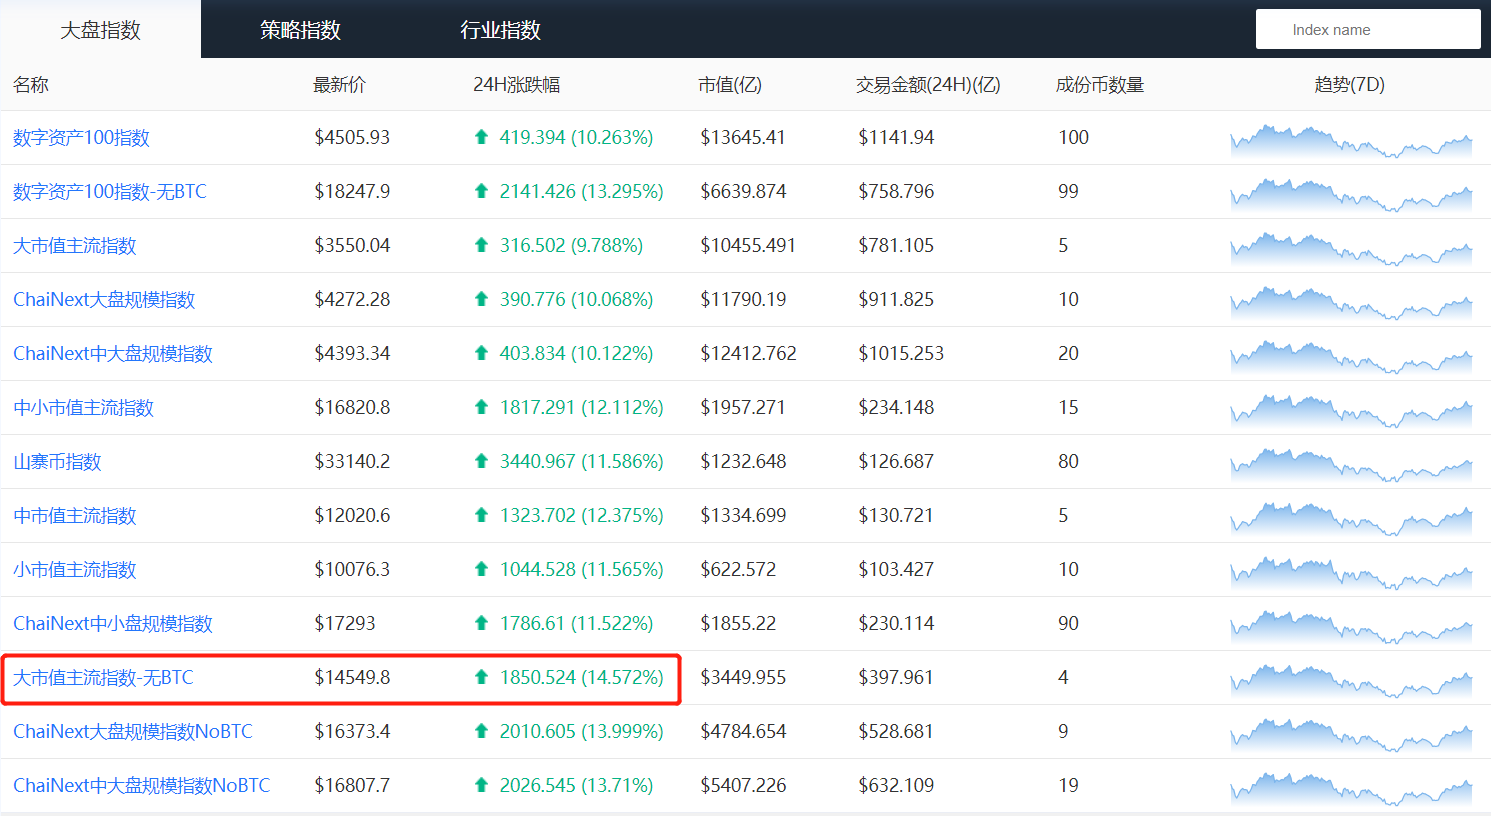
Task: Click the 交易金额(24H)(亿) column header
Action: pos(928,85)
